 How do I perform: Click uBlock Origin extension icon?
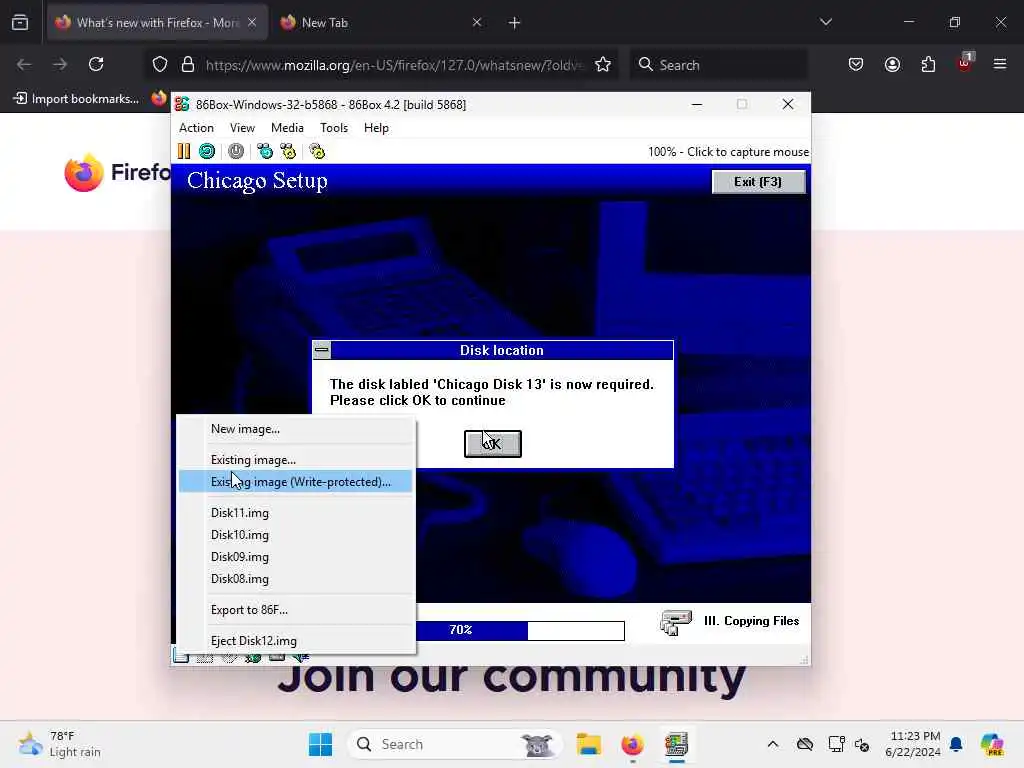[965, 63]
